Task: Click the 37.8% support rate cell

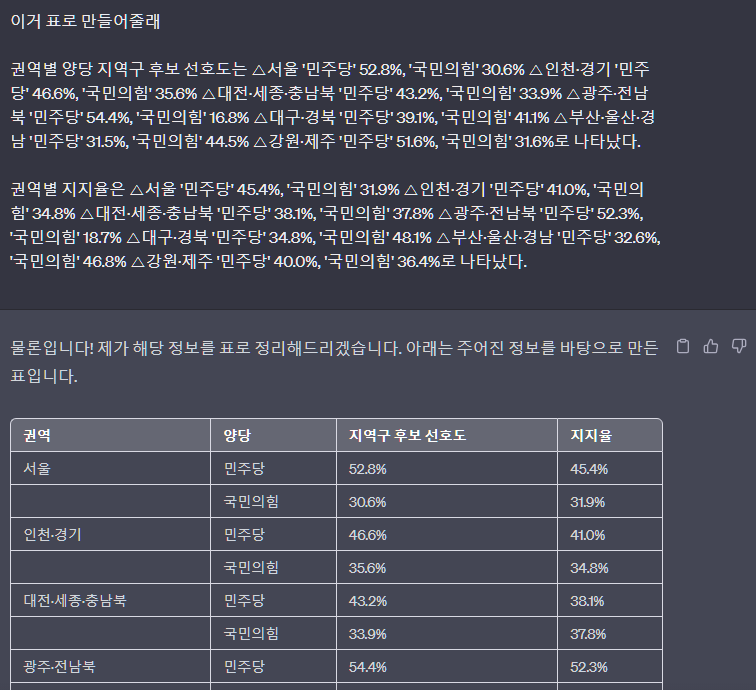Action: 588,634
